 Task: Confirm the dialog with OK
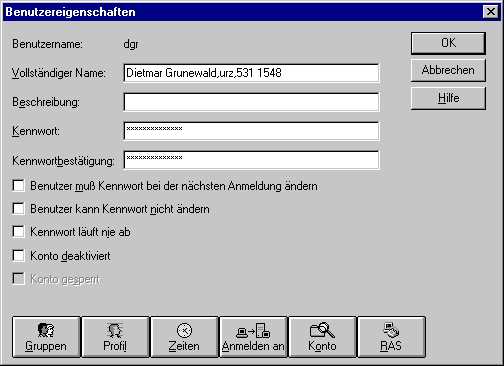pos(448,43)
